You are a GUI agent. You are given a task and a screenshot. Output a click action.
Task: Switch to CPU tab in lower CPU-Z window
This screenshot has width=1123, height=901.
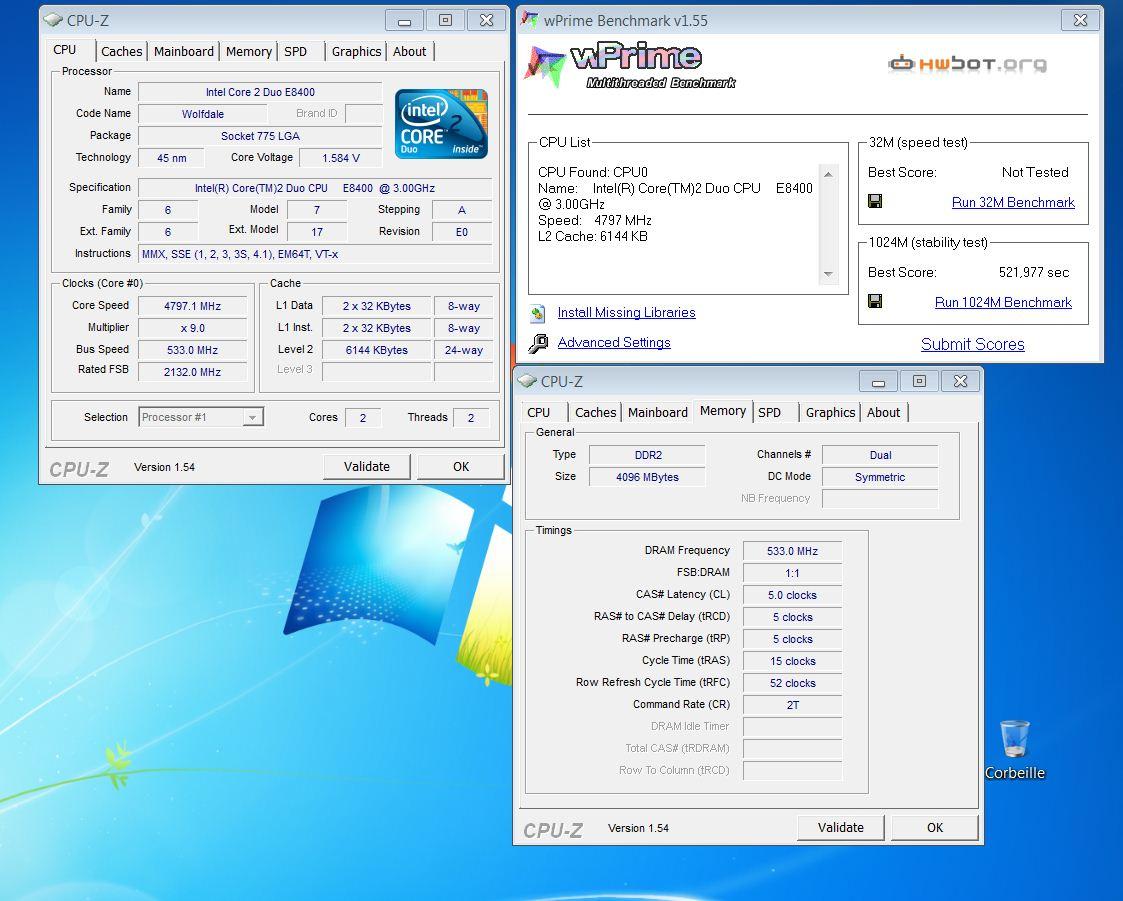point(539,413)
